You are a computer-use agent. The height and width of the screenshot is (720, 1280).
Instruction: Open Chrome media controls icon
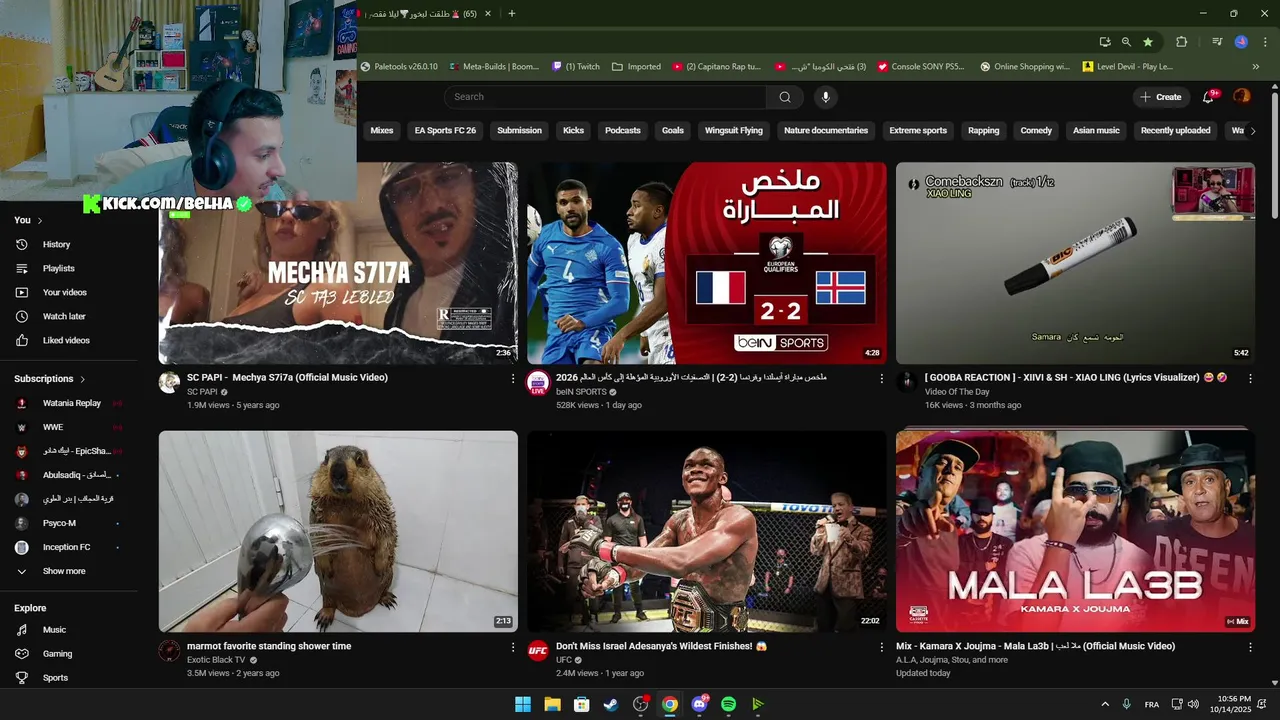click(x=1217, y=42)
